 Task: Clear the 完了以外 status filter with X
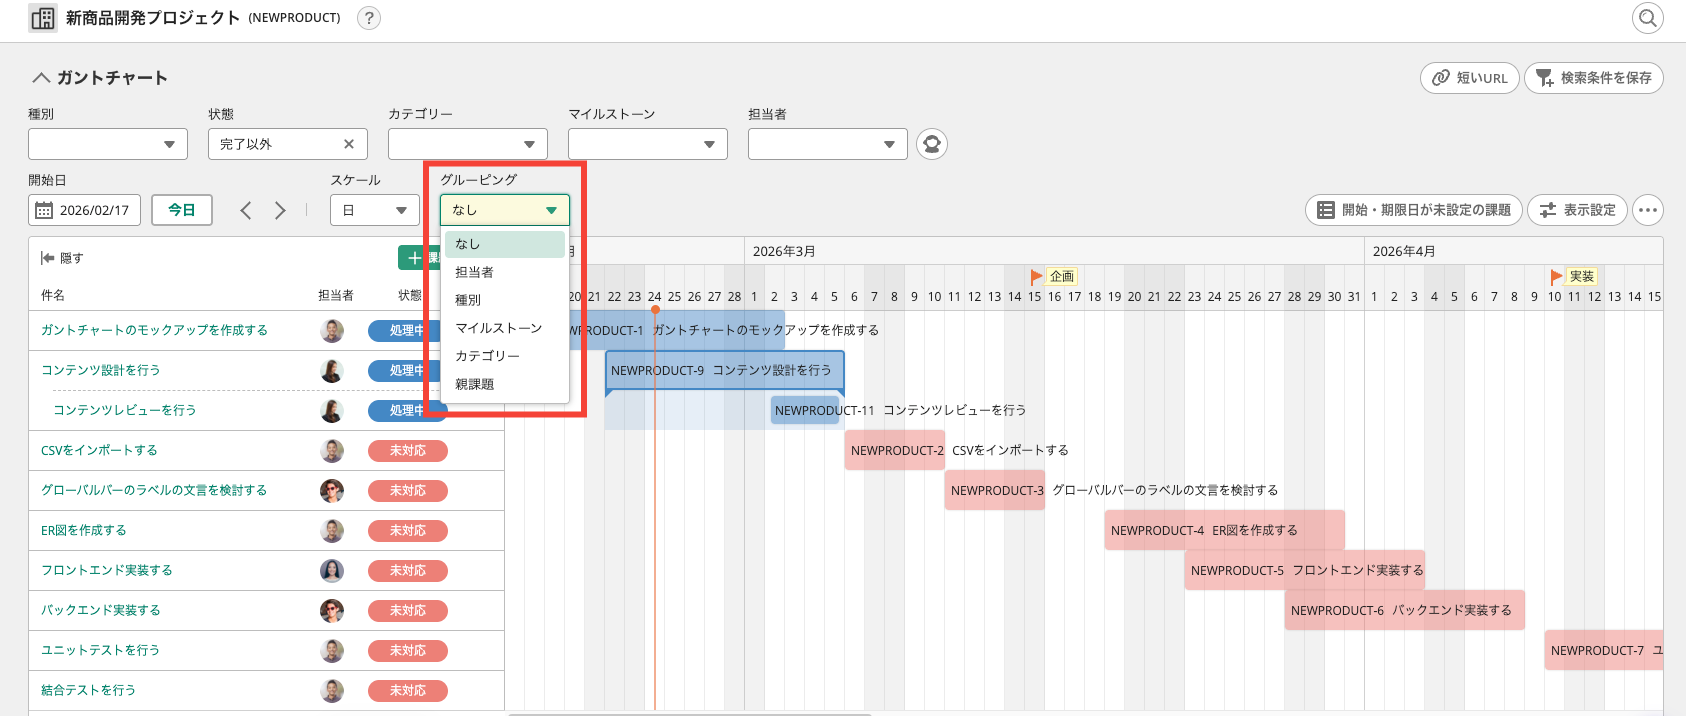(349, 144)
